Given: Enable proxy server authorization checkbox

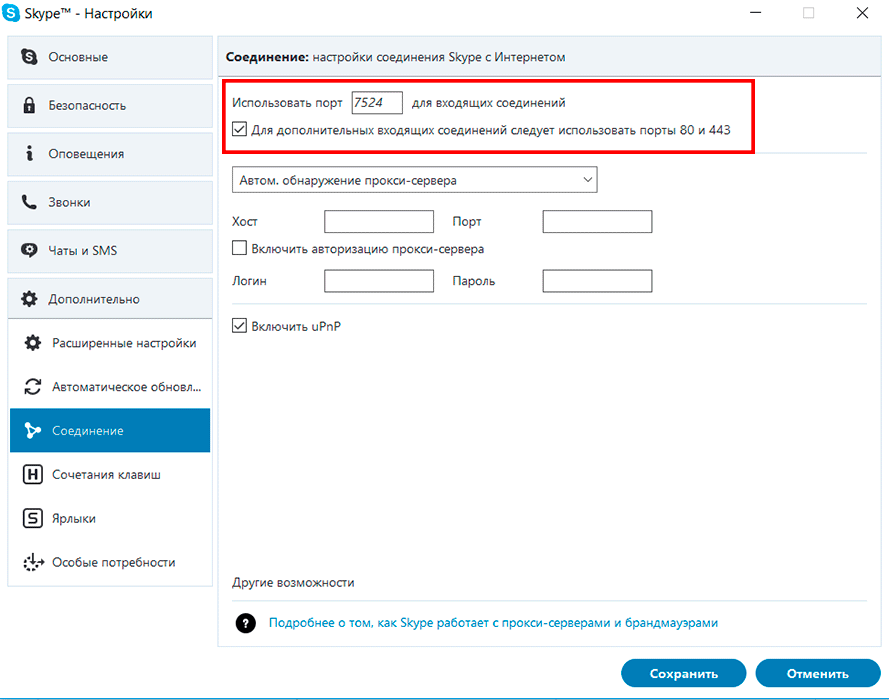Looking at the screenshot, I should click(239, 248).
